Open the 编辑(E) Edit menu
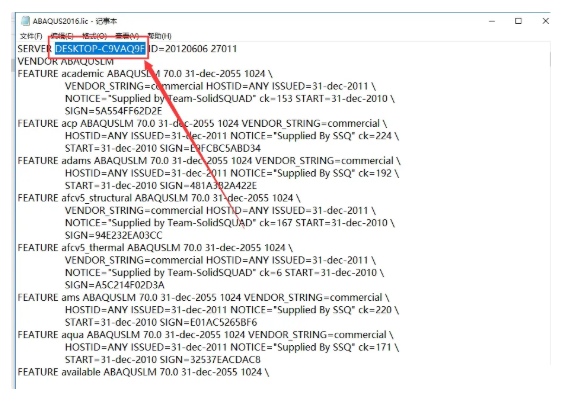Screen dimensions: 565x417 coord(62,36)
